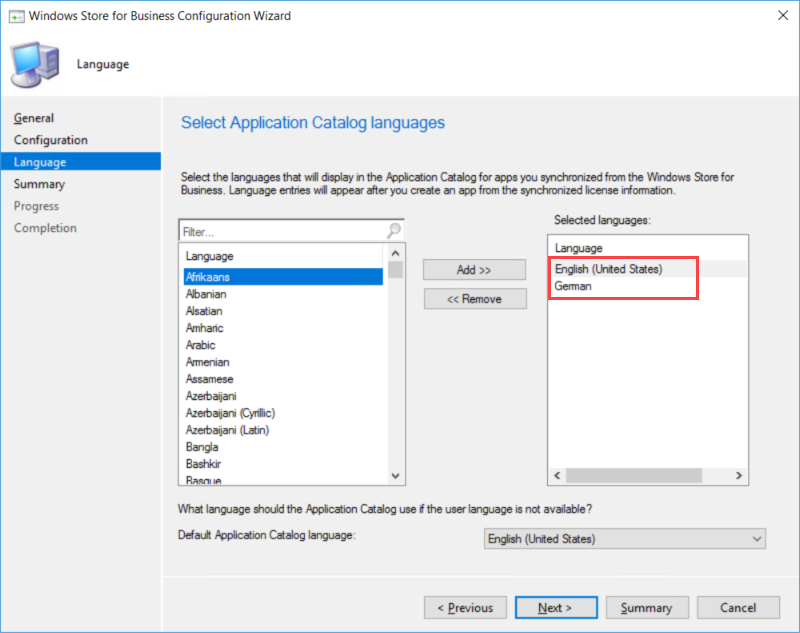Open the Configuration step in sidebar
The image size is (800, 633).
click(51, 140)
